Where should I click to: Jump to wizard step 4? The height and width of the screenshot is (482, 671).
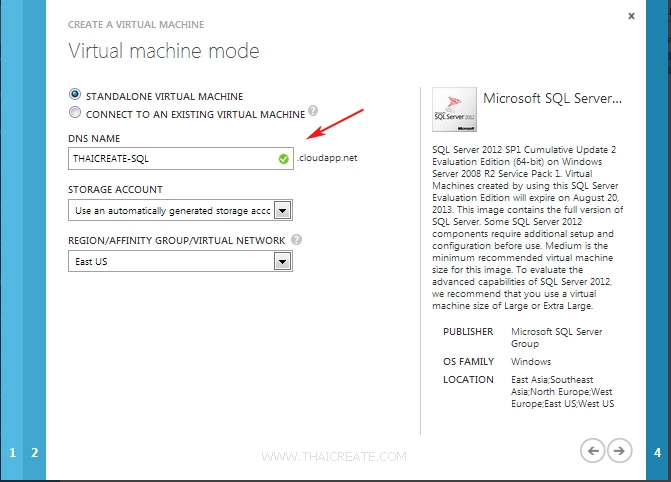657,452
